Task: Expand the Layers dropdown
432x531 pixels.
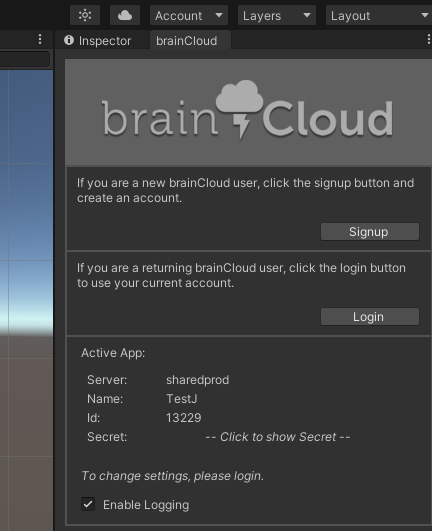Action: point(277,15)
